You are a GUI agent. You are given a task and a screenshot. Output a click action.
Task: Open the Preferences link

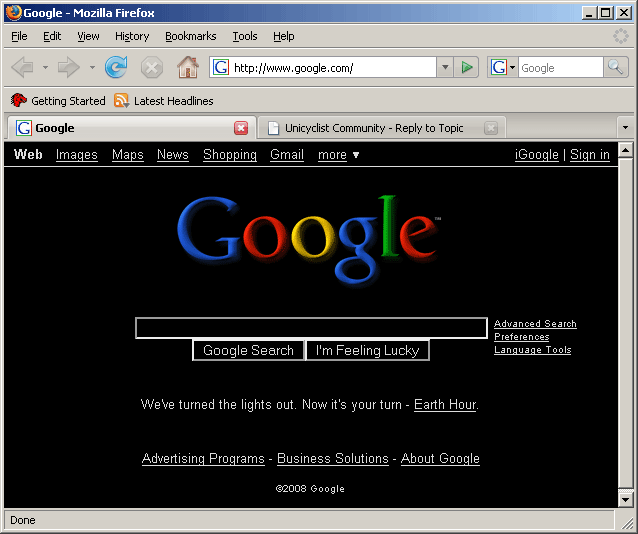point(522,337)
